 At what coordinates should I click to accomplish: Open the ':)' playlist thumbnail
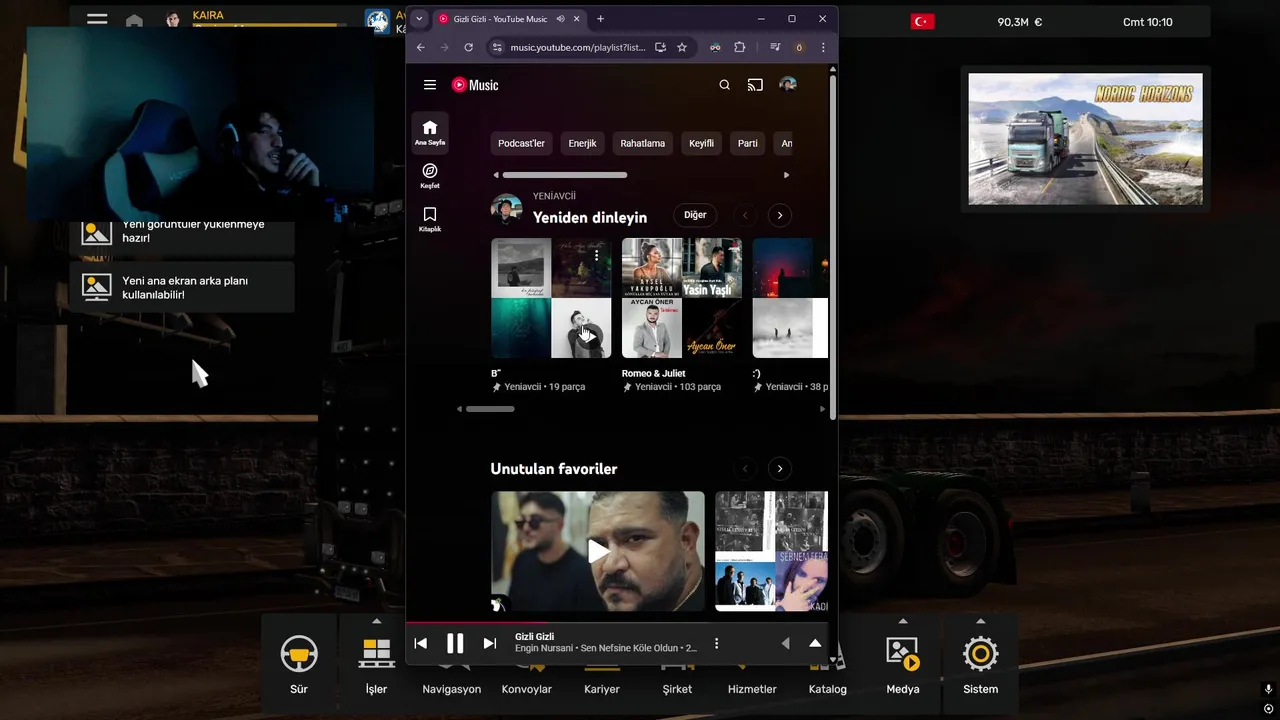[x=790, y=298]
